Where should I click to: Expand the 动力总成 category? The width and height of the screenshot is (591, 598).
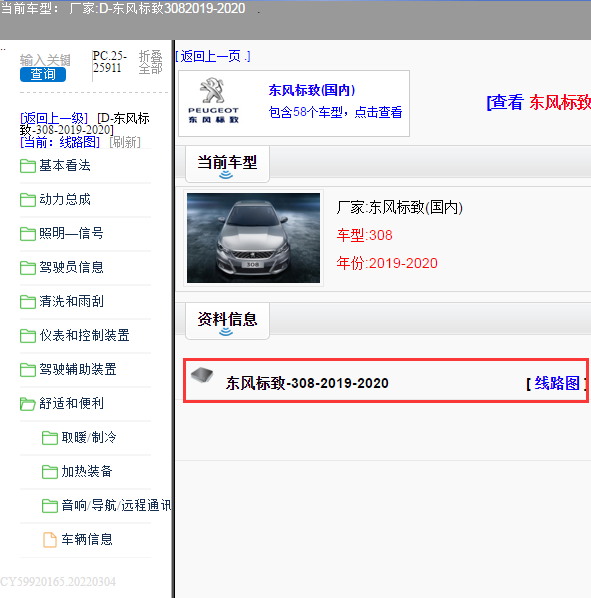click(65, 199)
